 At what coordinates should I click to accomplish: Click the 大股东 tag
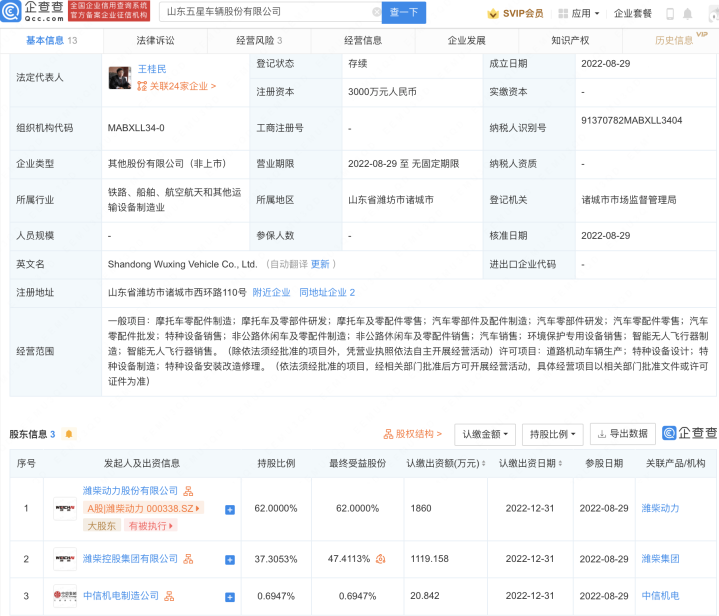pyautogui.click(x=102, y=526)
